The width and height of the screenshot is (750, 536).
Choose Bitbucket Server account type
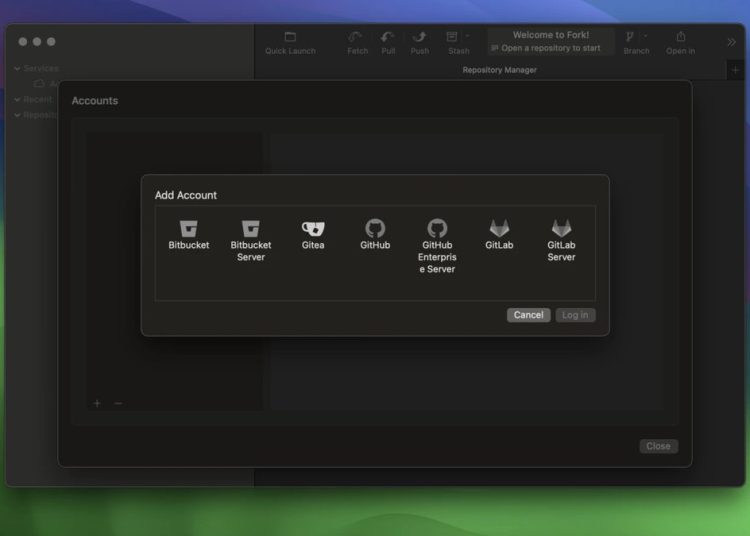[x=251, y=240]
